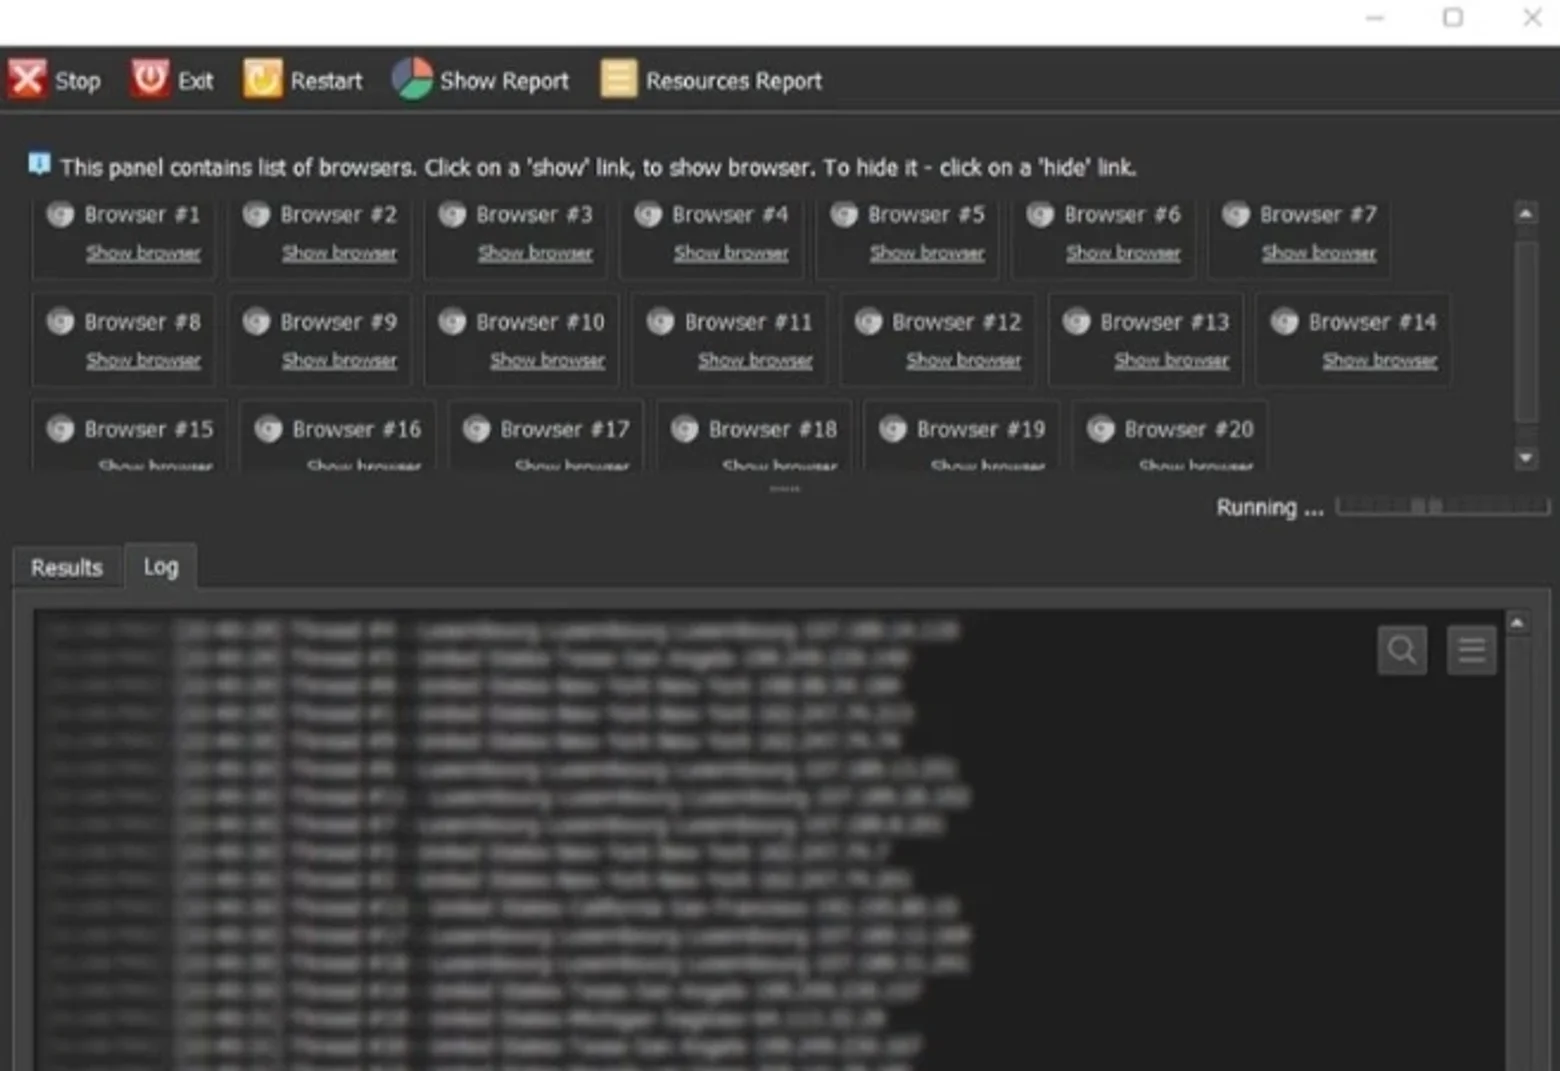Click Show browser link under Browser #3
The height and width of the screenshot is (1071, 1560).
(535, 253)
